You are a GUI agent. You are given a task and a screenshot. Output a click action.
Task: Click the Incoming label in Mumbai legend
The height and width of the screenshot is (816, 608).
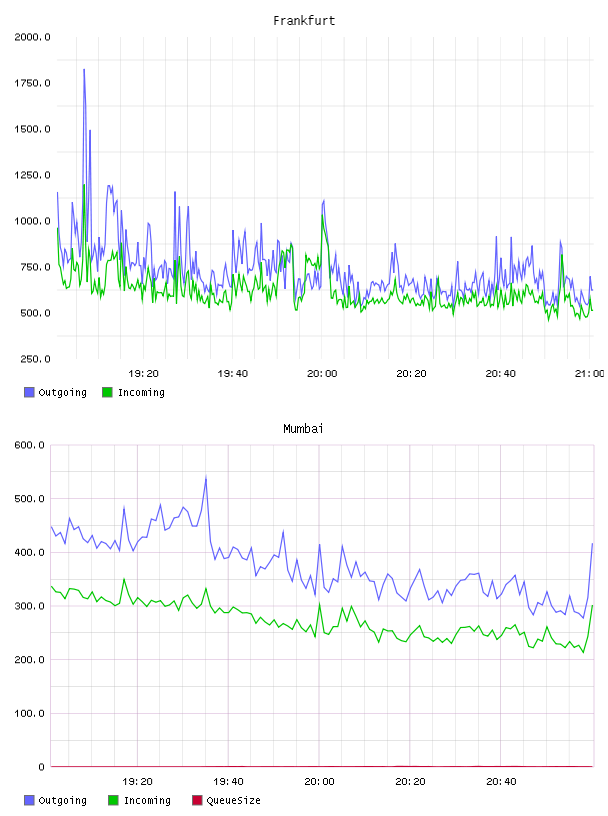pos(147,800)
